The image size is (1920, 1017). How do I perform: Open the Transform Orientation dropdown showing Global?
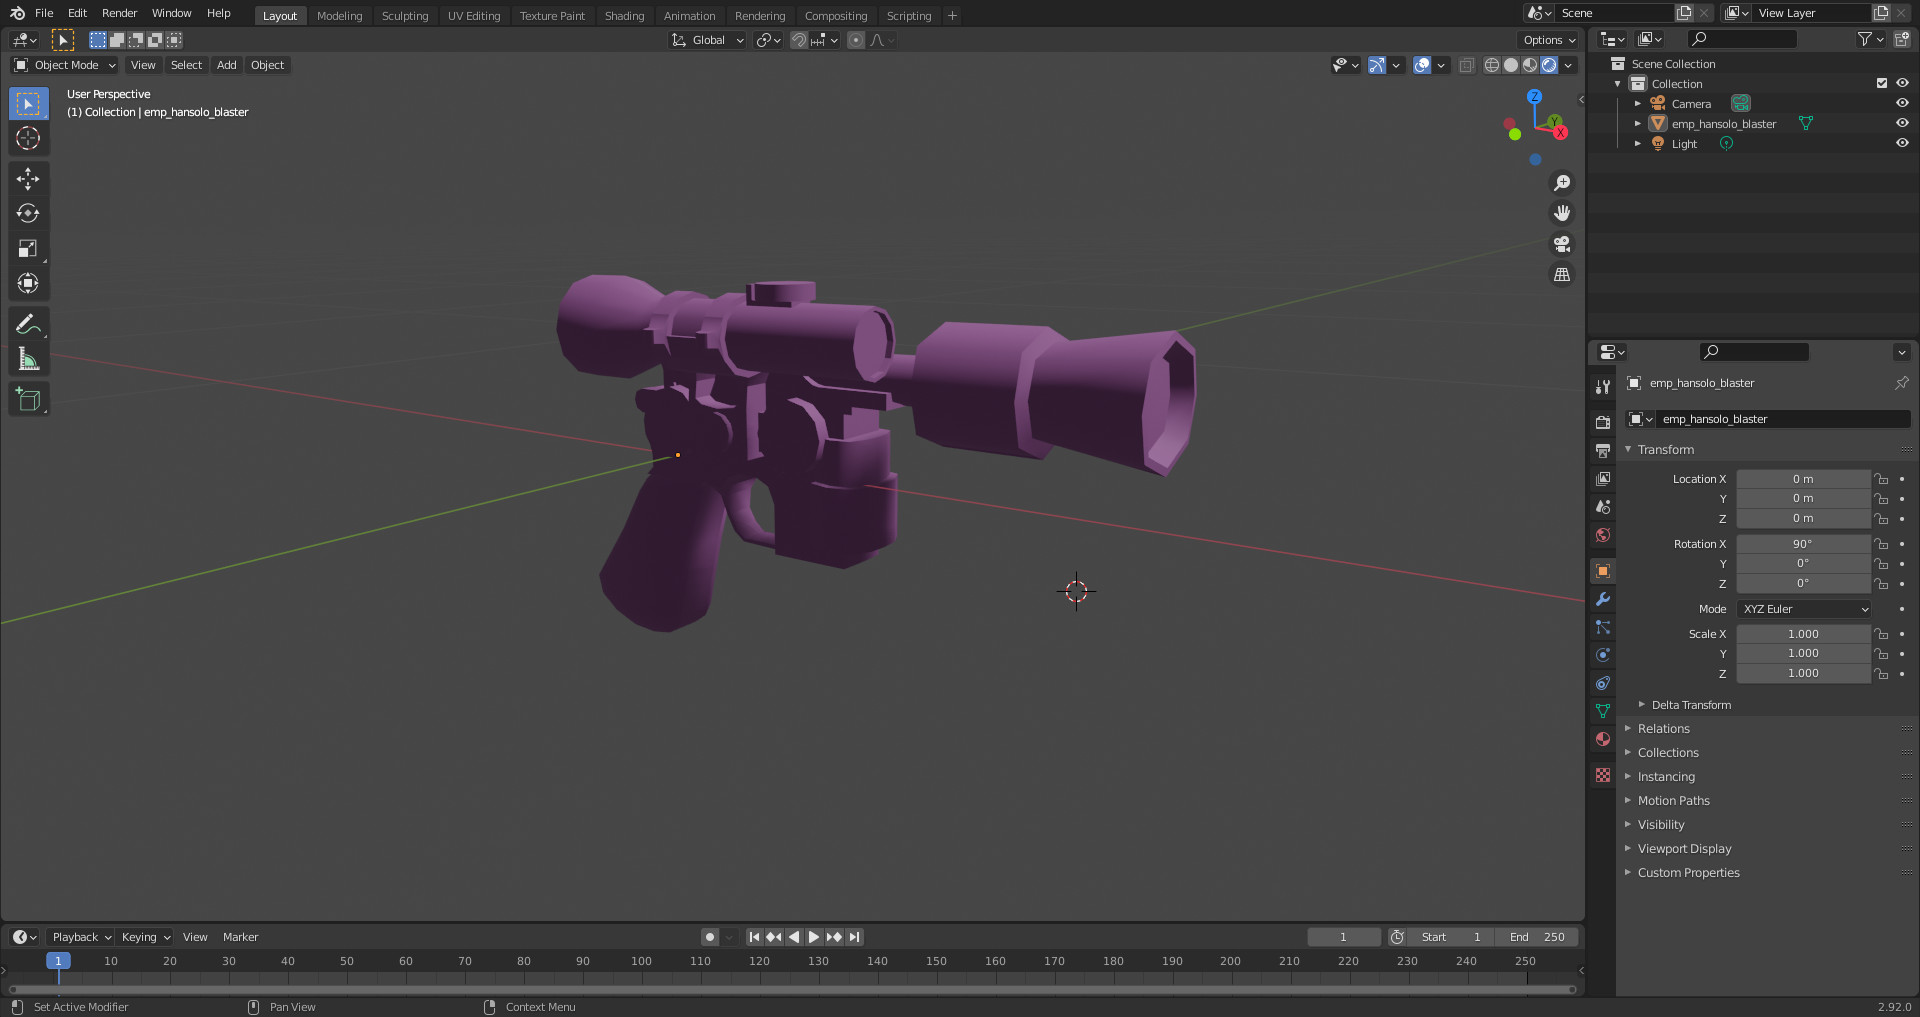(x=707, y=40)
